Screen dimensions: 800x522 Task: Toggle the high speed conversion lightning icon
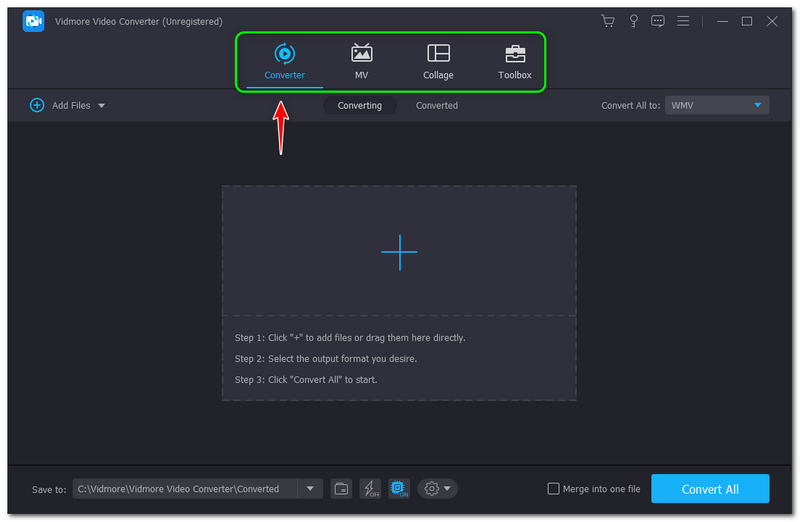370,489
